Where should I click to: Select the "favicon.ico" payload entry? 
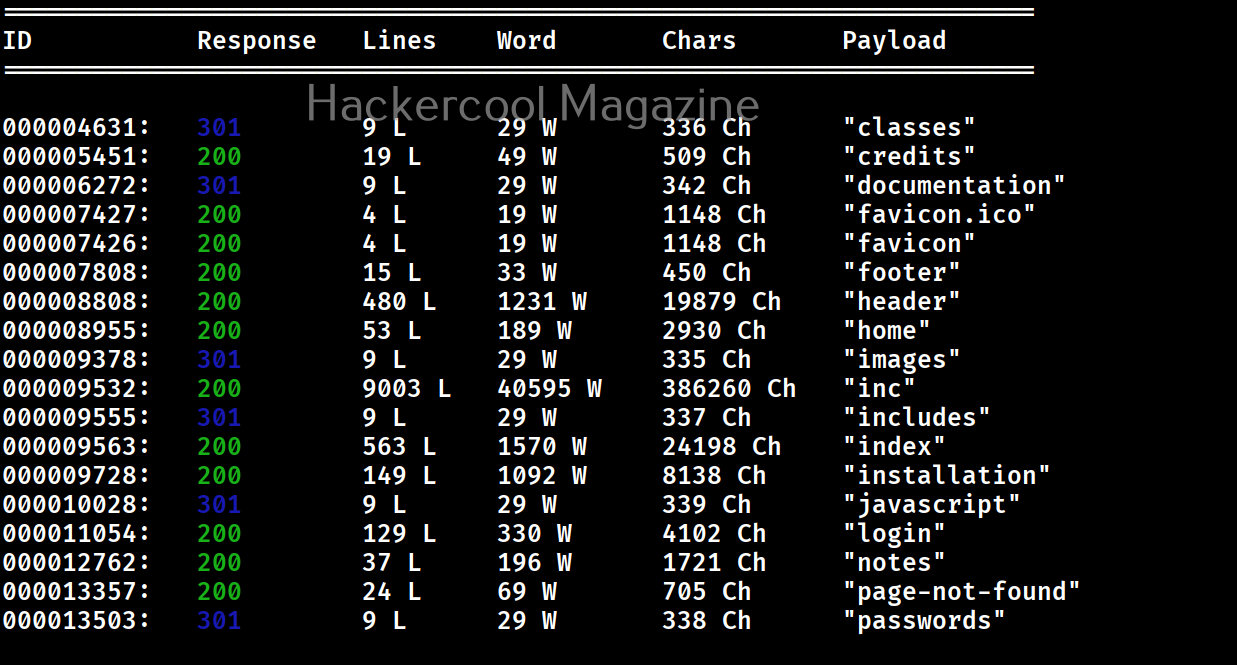click(939, 215)
